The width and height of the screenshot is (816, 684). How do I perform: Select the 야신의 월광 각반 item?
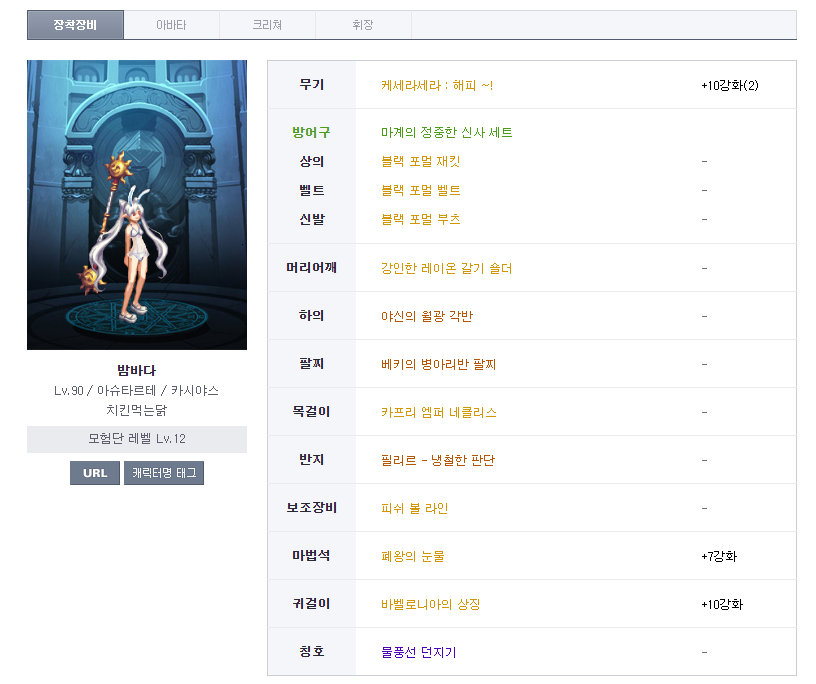click(x=426, y=316)
